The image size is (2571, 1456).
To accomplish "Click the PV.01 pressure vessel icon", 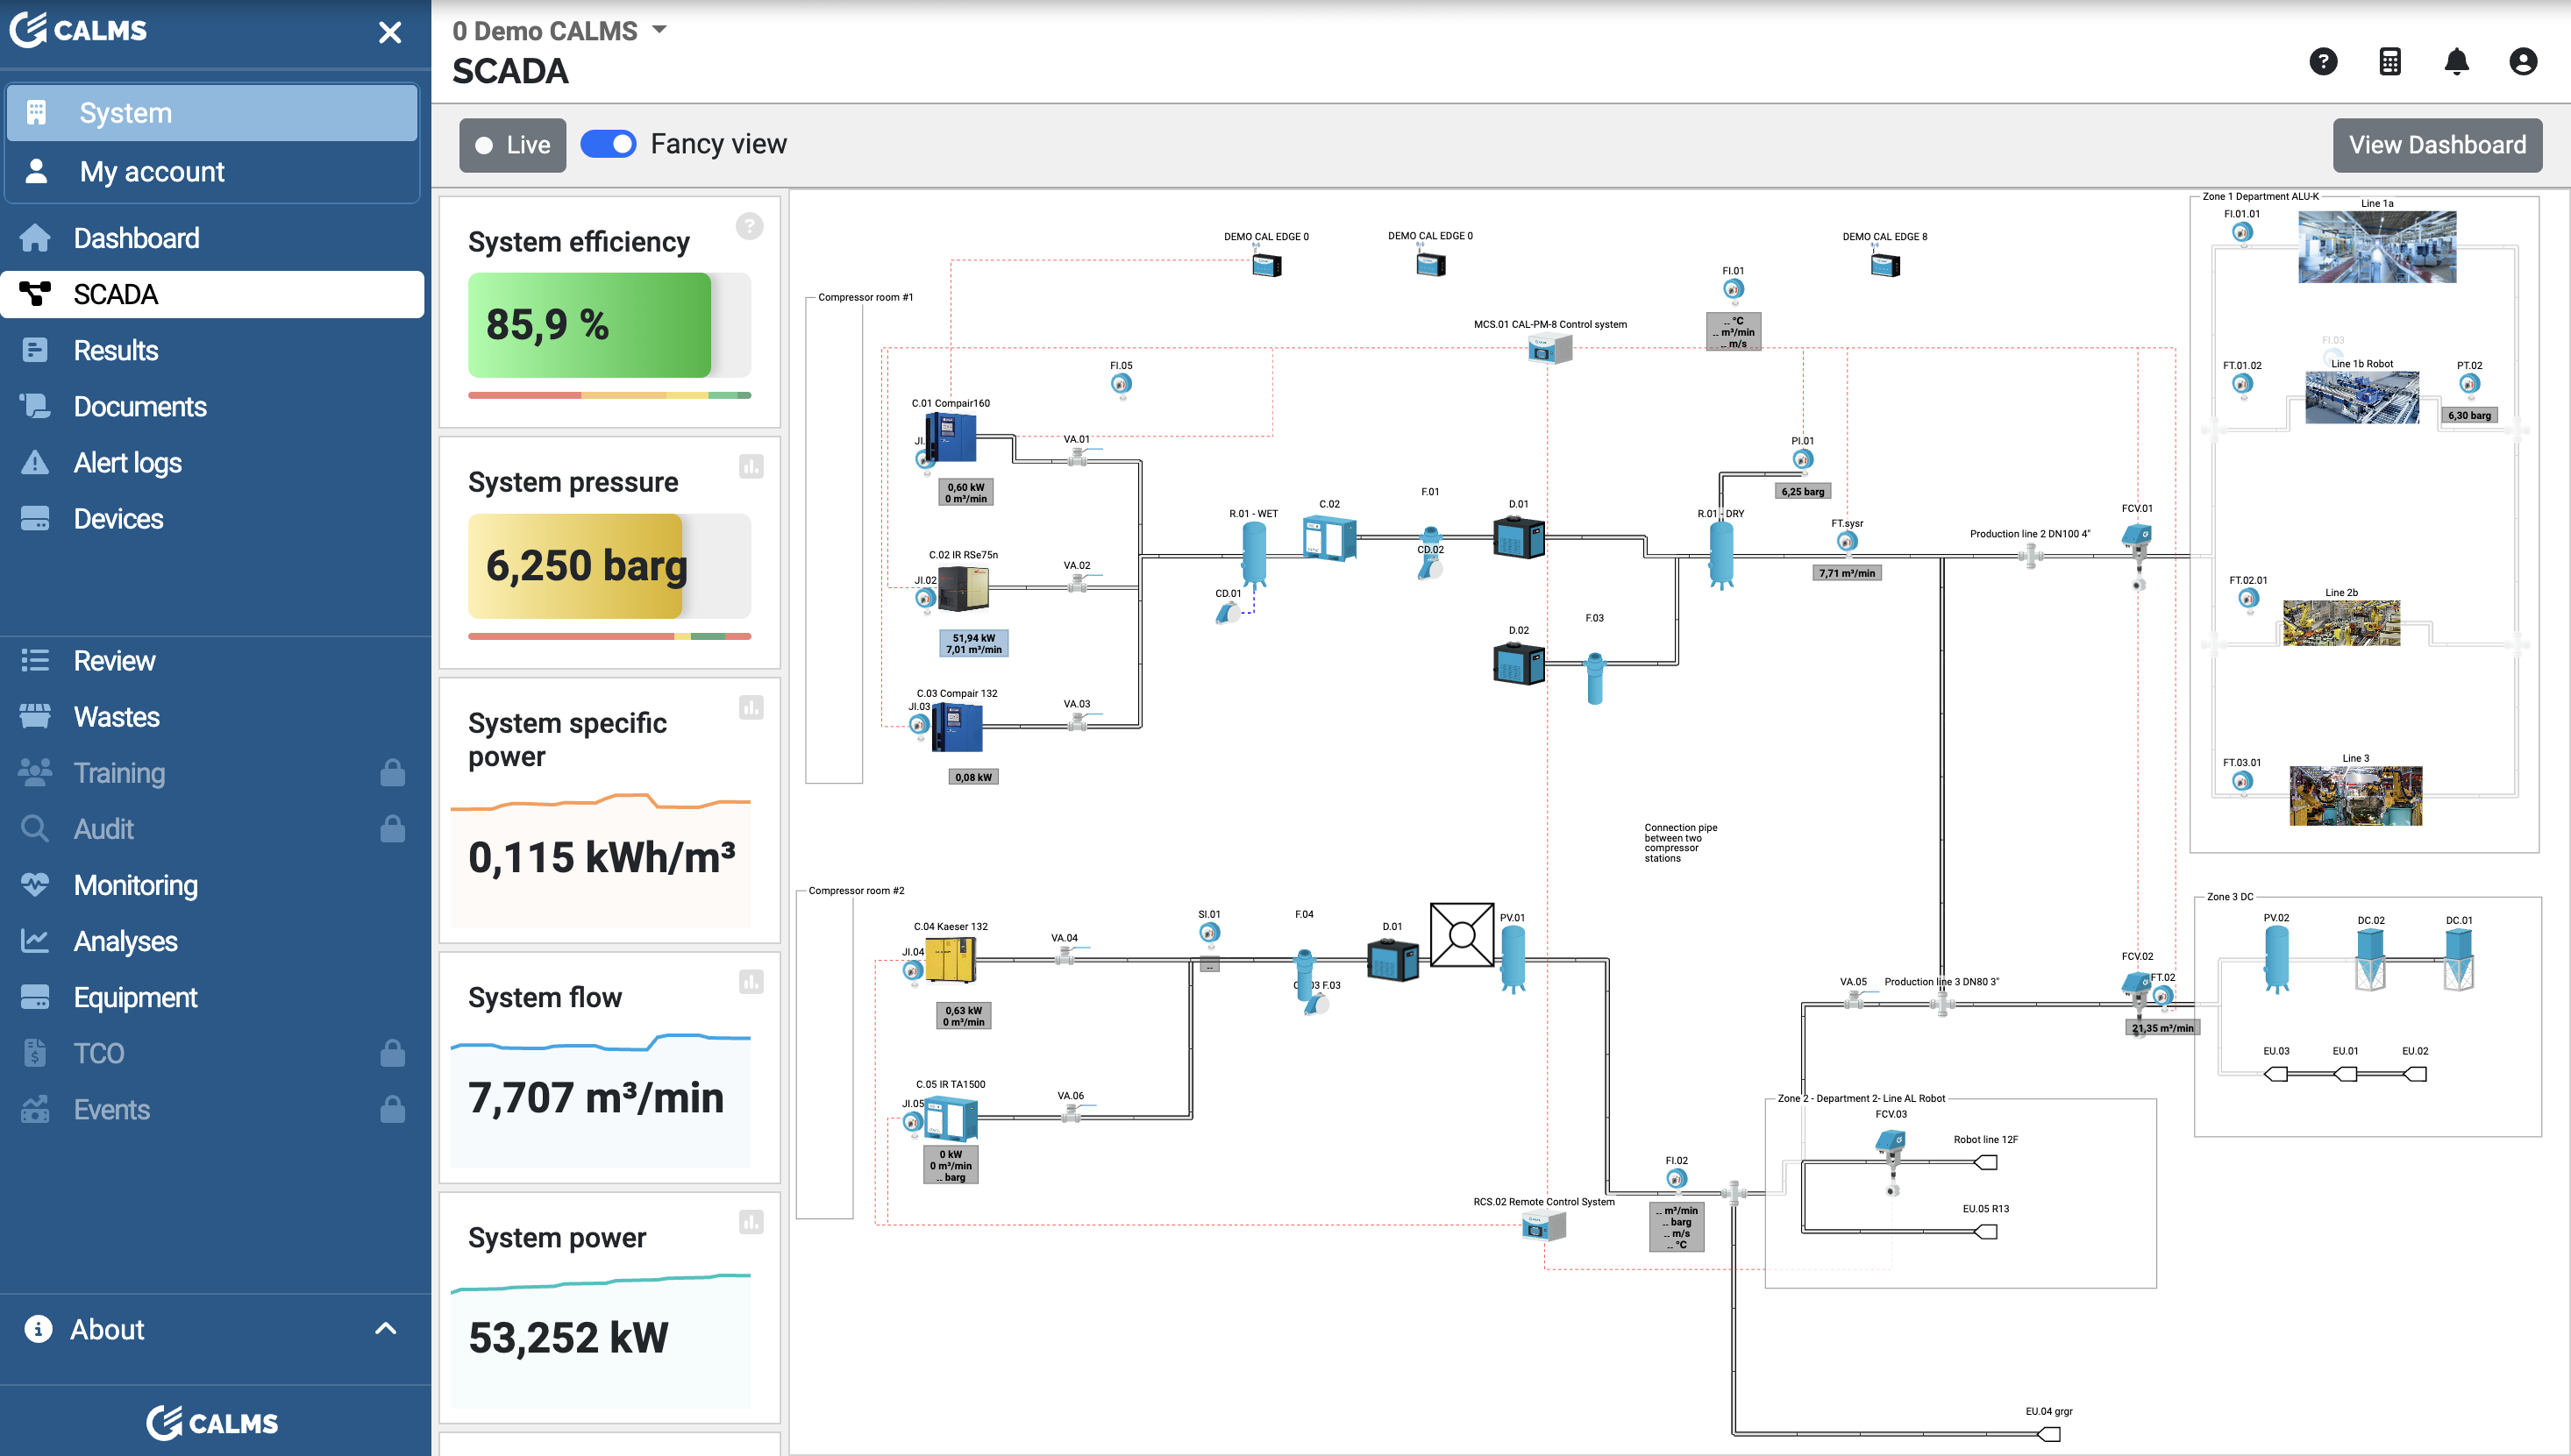I will click(1513, 958).
